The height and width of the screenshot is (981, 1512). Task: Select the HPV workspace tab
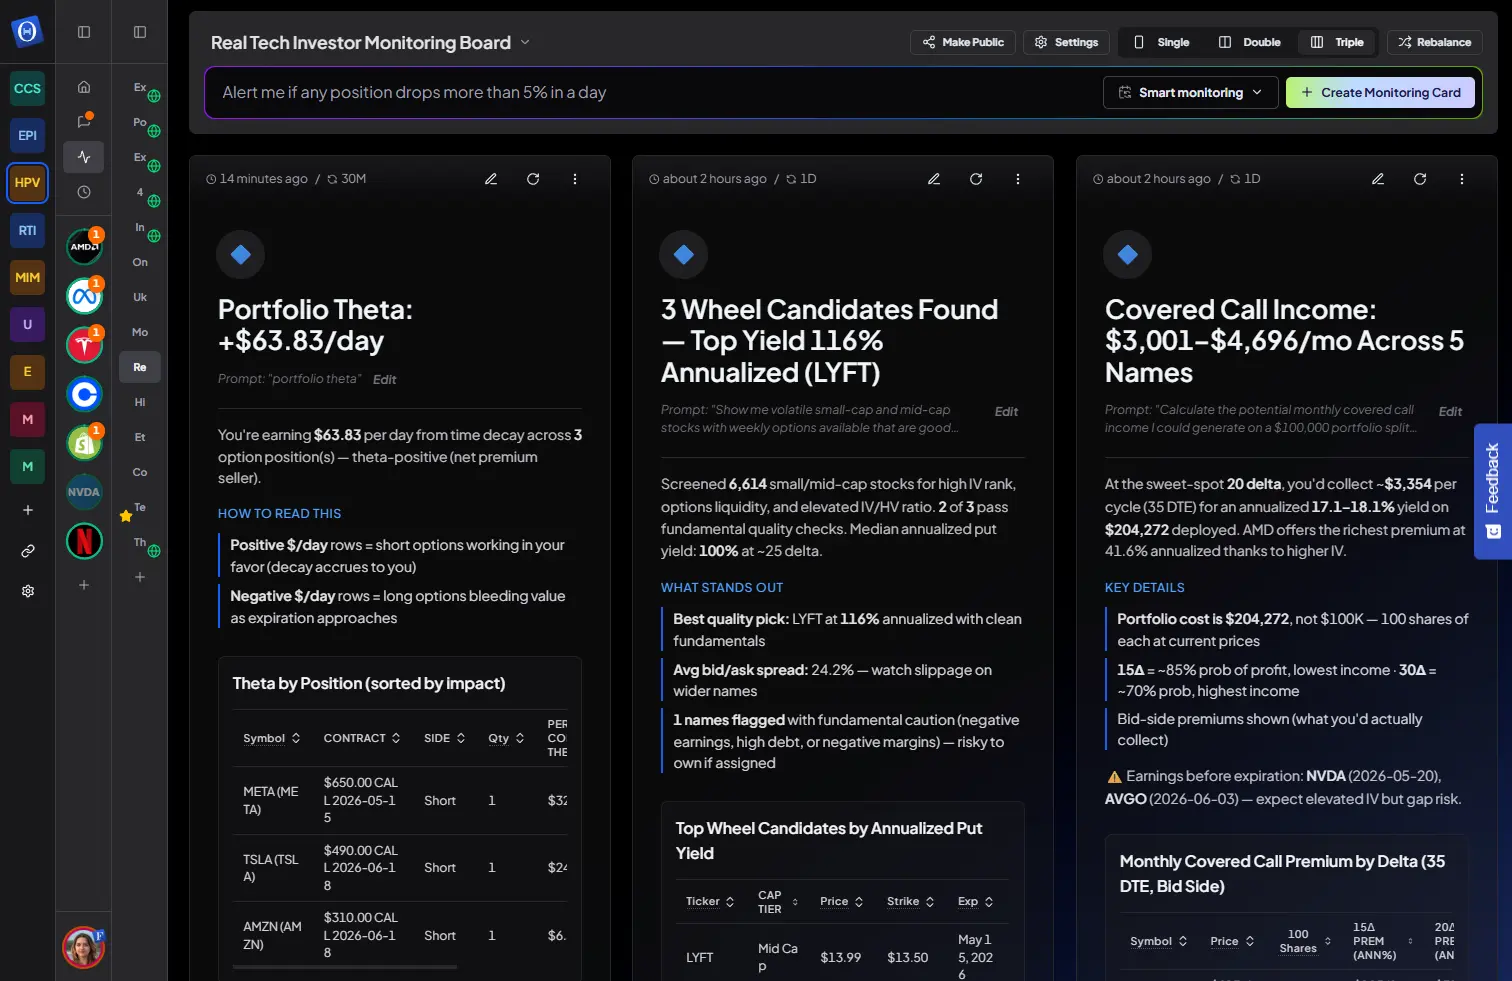click(x=28, y=183)
